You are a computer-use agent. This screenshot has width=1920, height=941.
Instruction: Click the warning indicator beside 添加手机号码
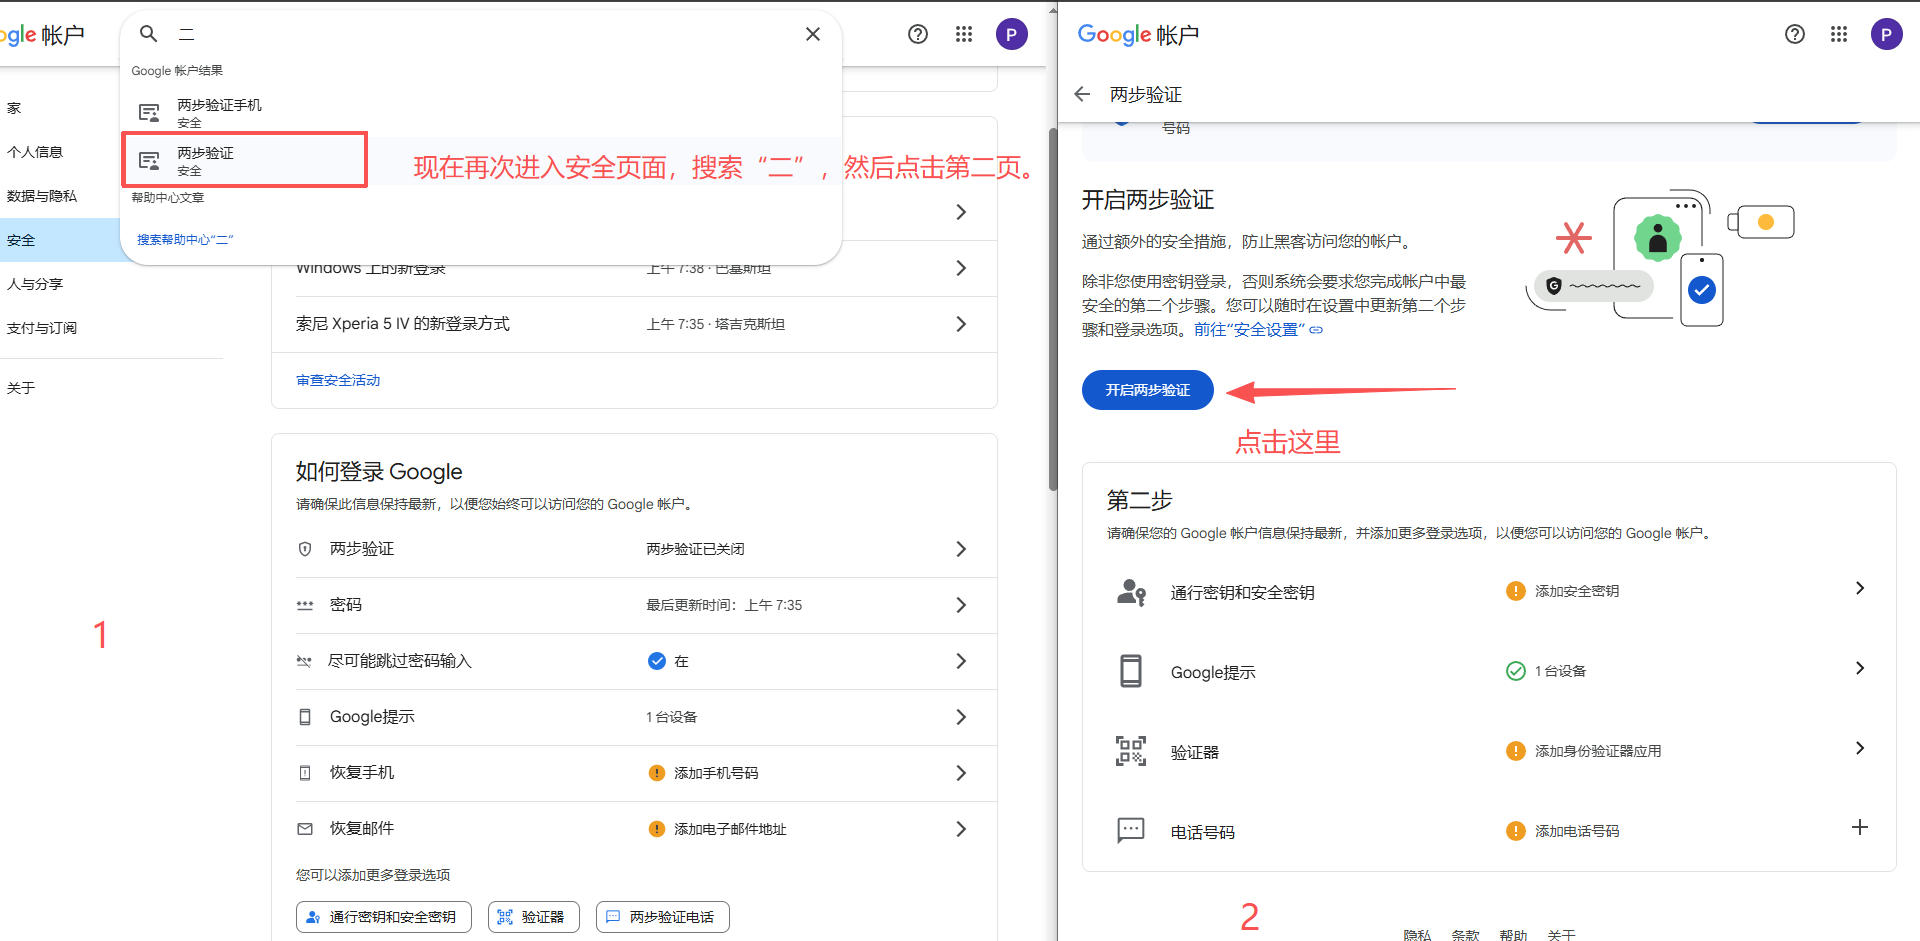pyautogui.click(x=657, y=772)
